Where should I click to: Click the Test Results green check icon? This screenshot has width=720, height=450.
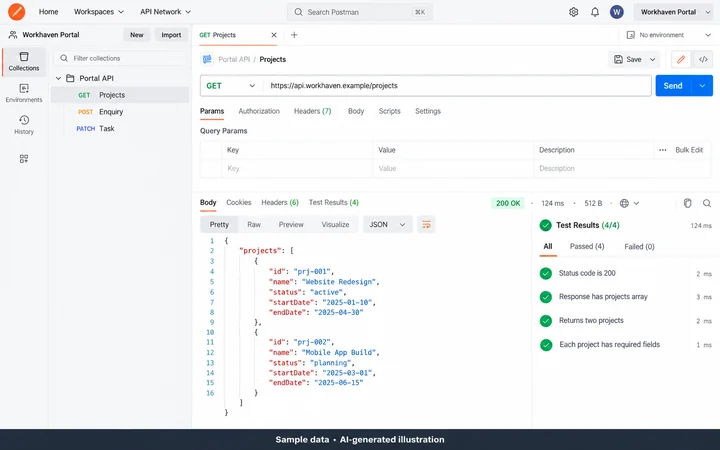coord(546,225)
